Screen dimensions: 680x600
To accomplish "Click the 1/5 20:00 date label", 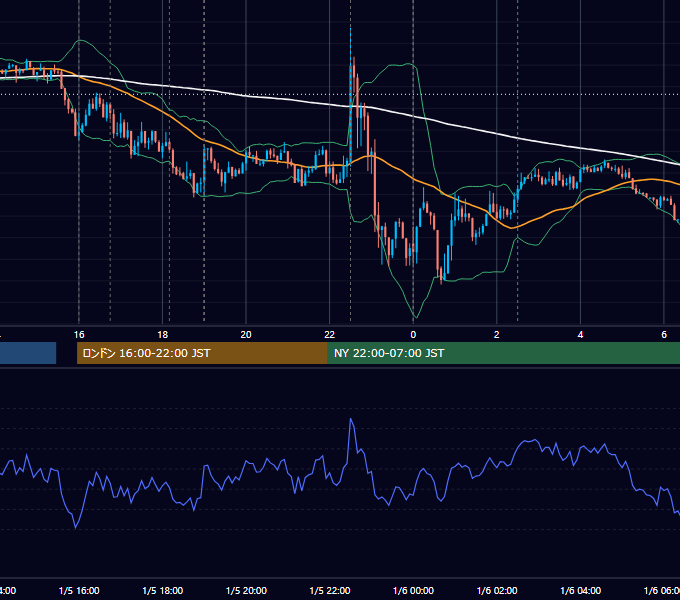I will 246,590.
